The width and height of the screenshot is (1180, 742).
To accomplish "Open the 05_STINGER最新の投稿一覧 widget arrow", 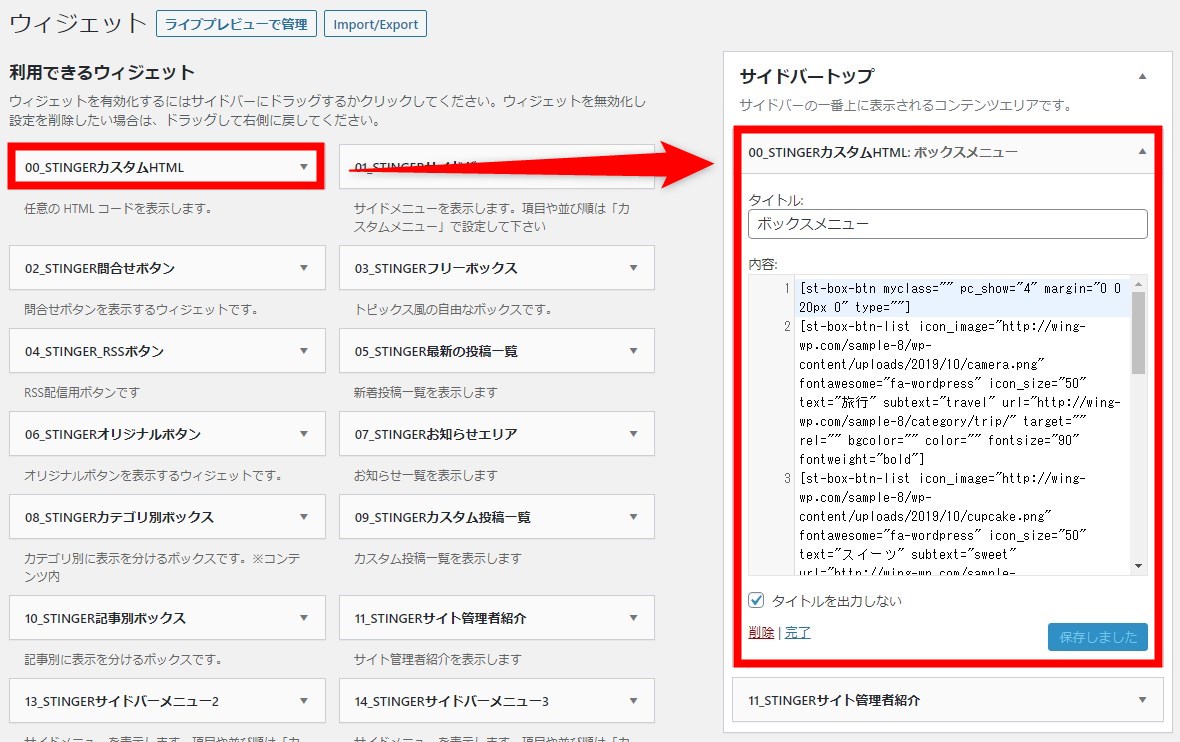I will click(x=633, y=351).
